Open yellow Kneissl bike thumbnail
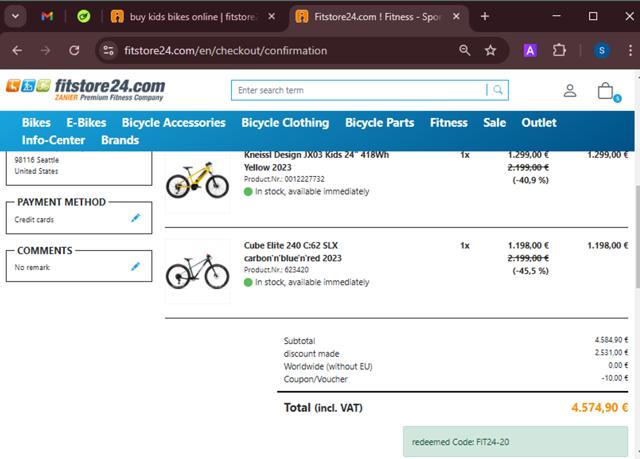The image size is (640, 459). (x=198, y=180)
